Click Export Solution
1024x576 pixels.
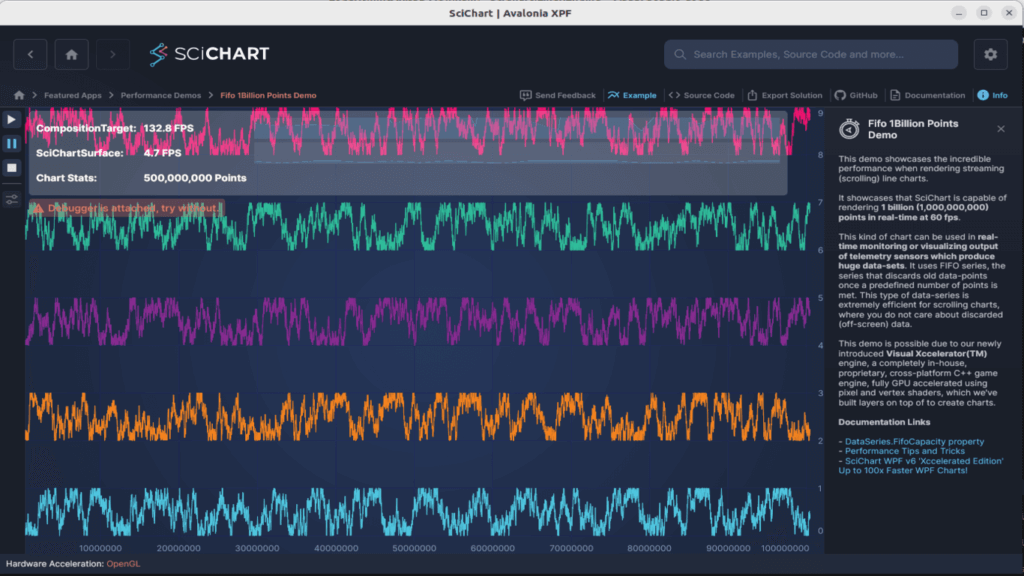tap(785, 96)
